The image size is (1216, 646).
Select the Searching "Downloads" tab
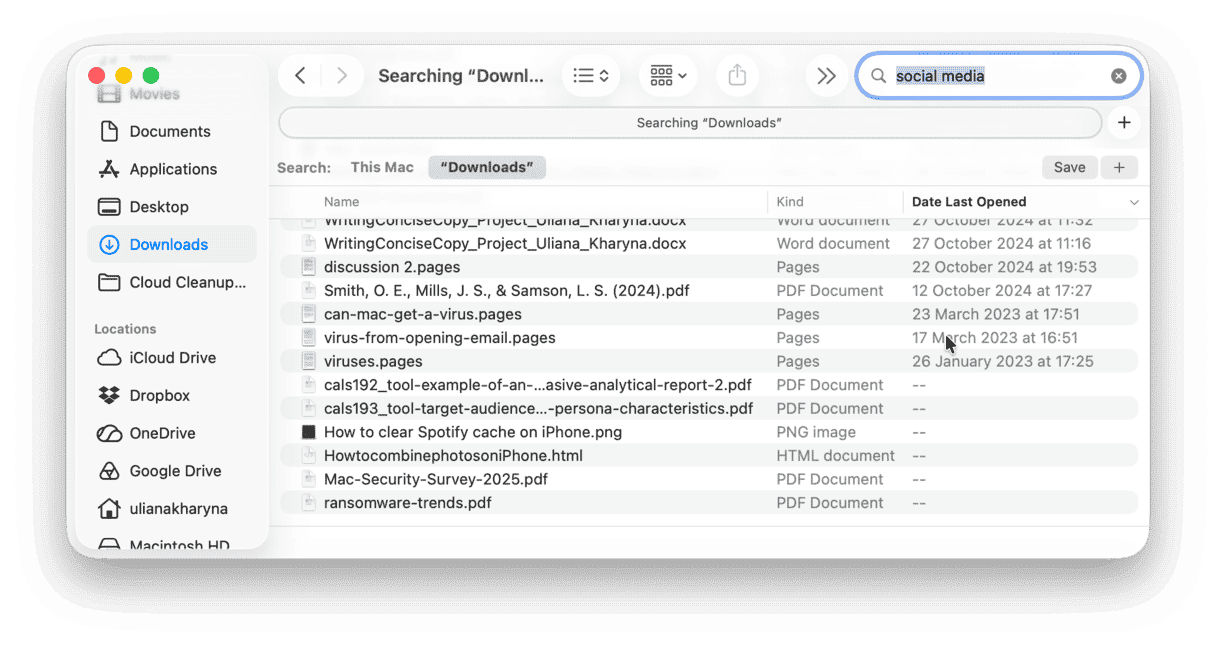pyautogui.click(x=690, y=123)
